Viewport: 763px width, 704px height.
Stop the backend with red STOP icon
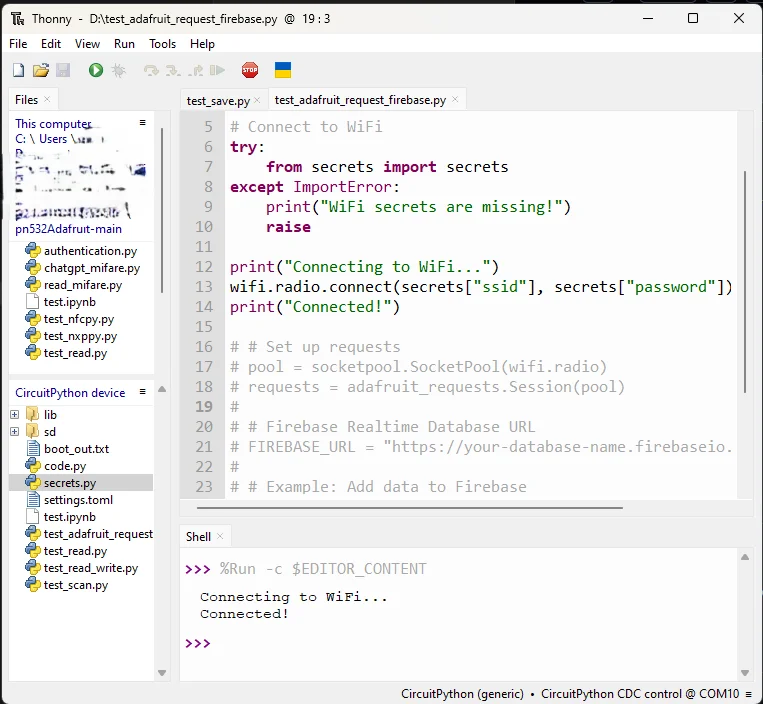250,70
